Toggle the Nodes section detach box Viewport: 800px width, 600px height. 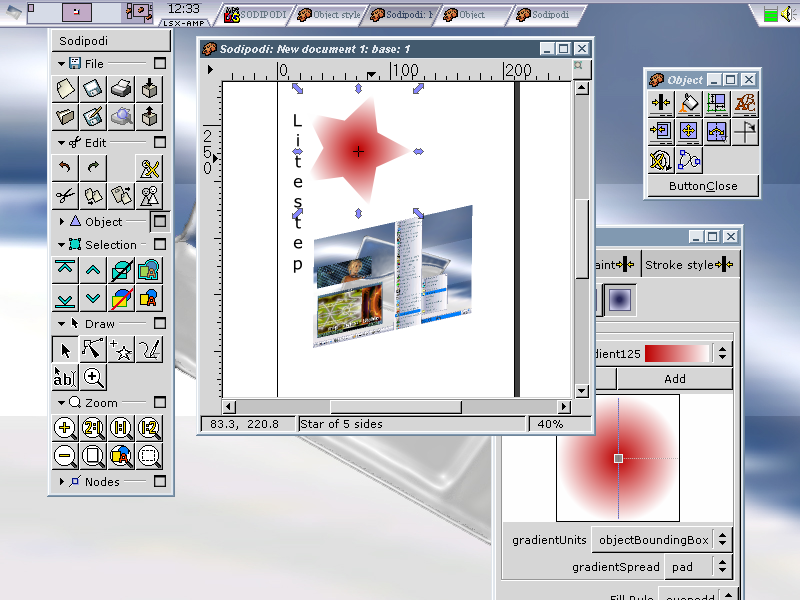[160, 482]
